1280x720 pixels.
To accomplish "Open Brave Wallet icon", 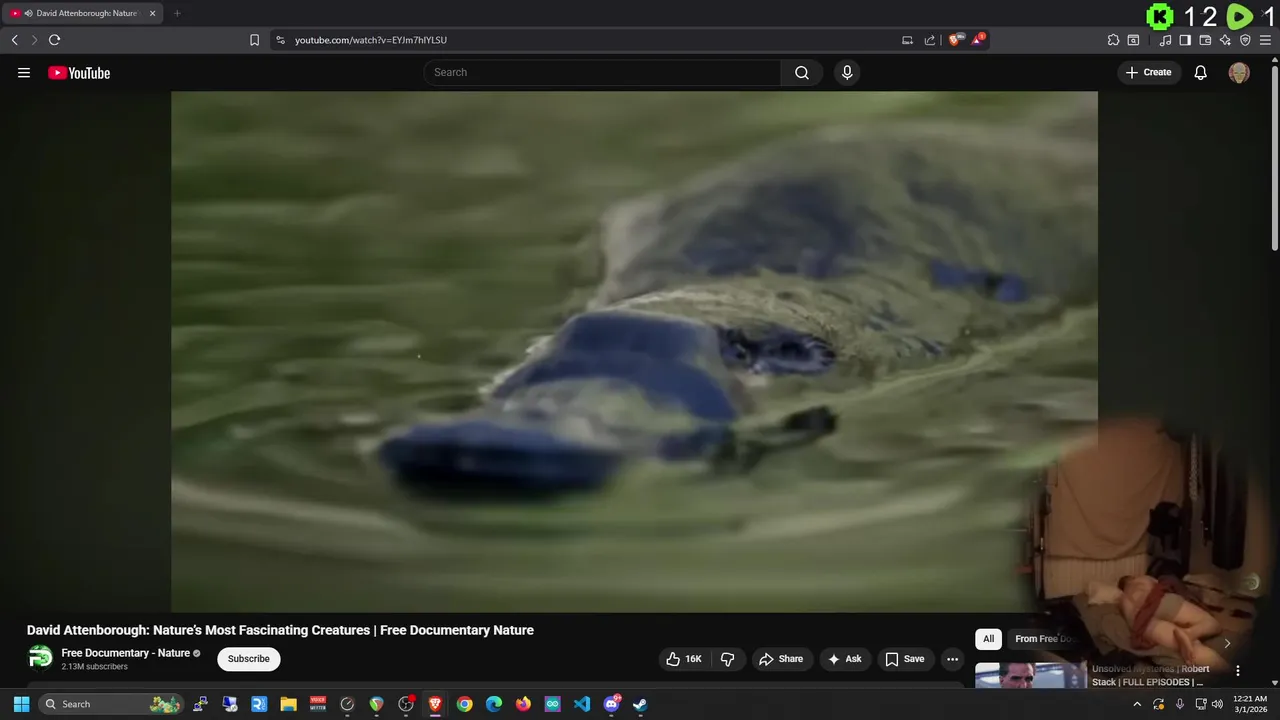I will tap(1205, 40).
